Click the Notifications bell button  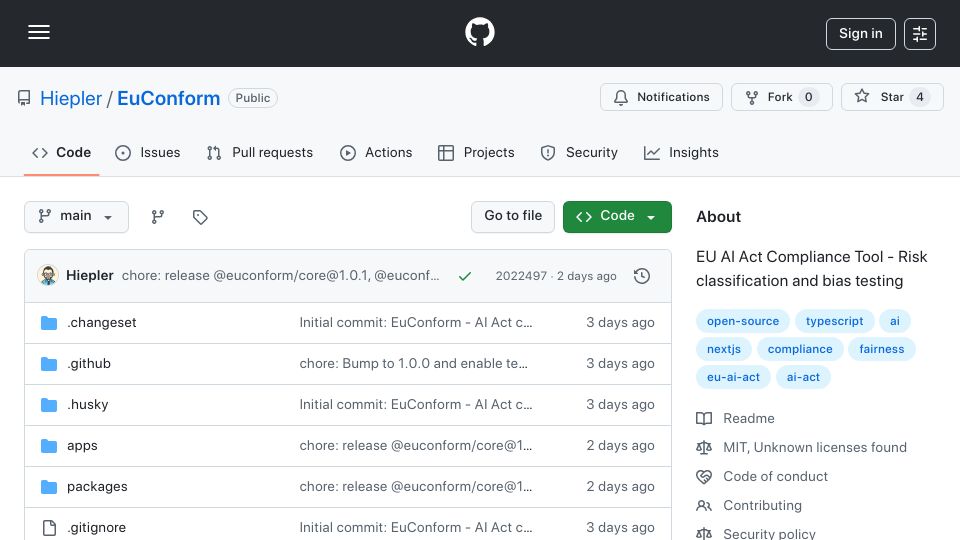pos(661,97)
